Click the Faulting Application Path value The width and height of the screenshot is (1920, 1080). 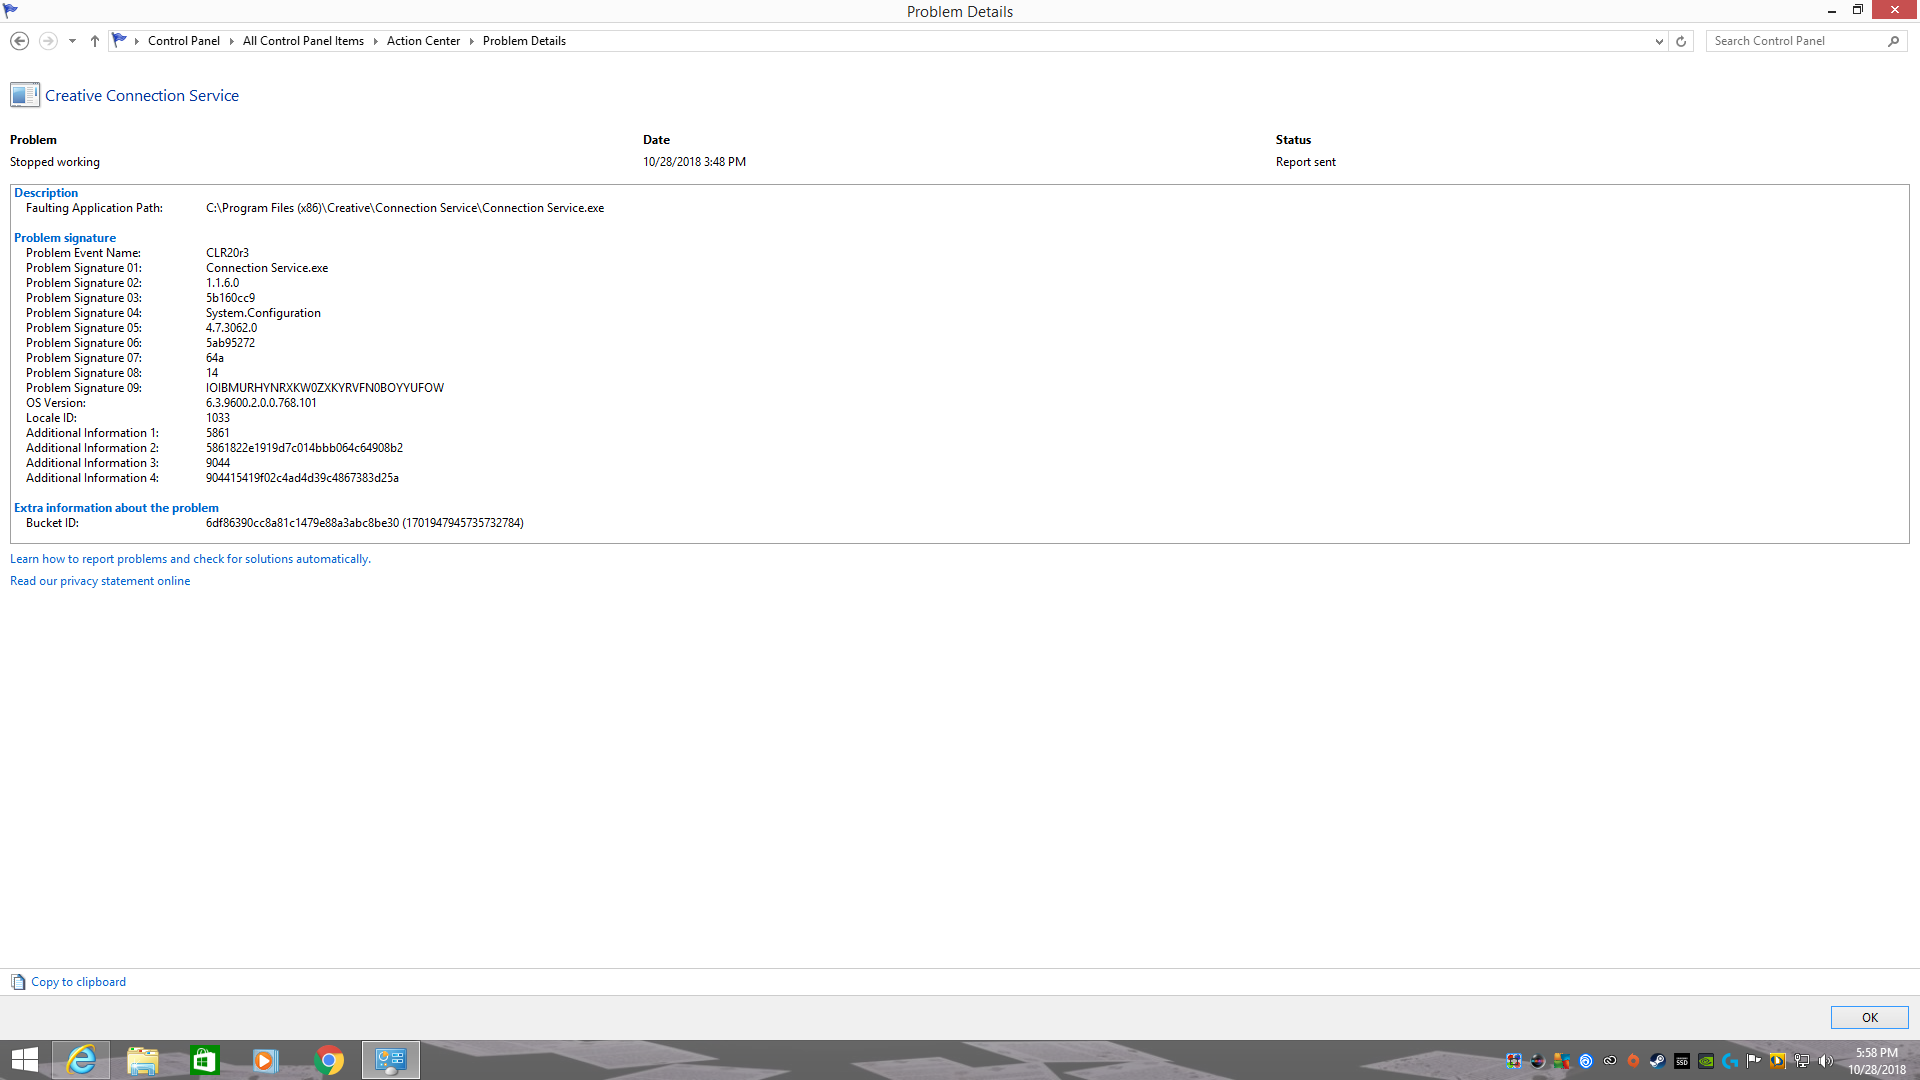pyautogui.click(x=405, y=208)
